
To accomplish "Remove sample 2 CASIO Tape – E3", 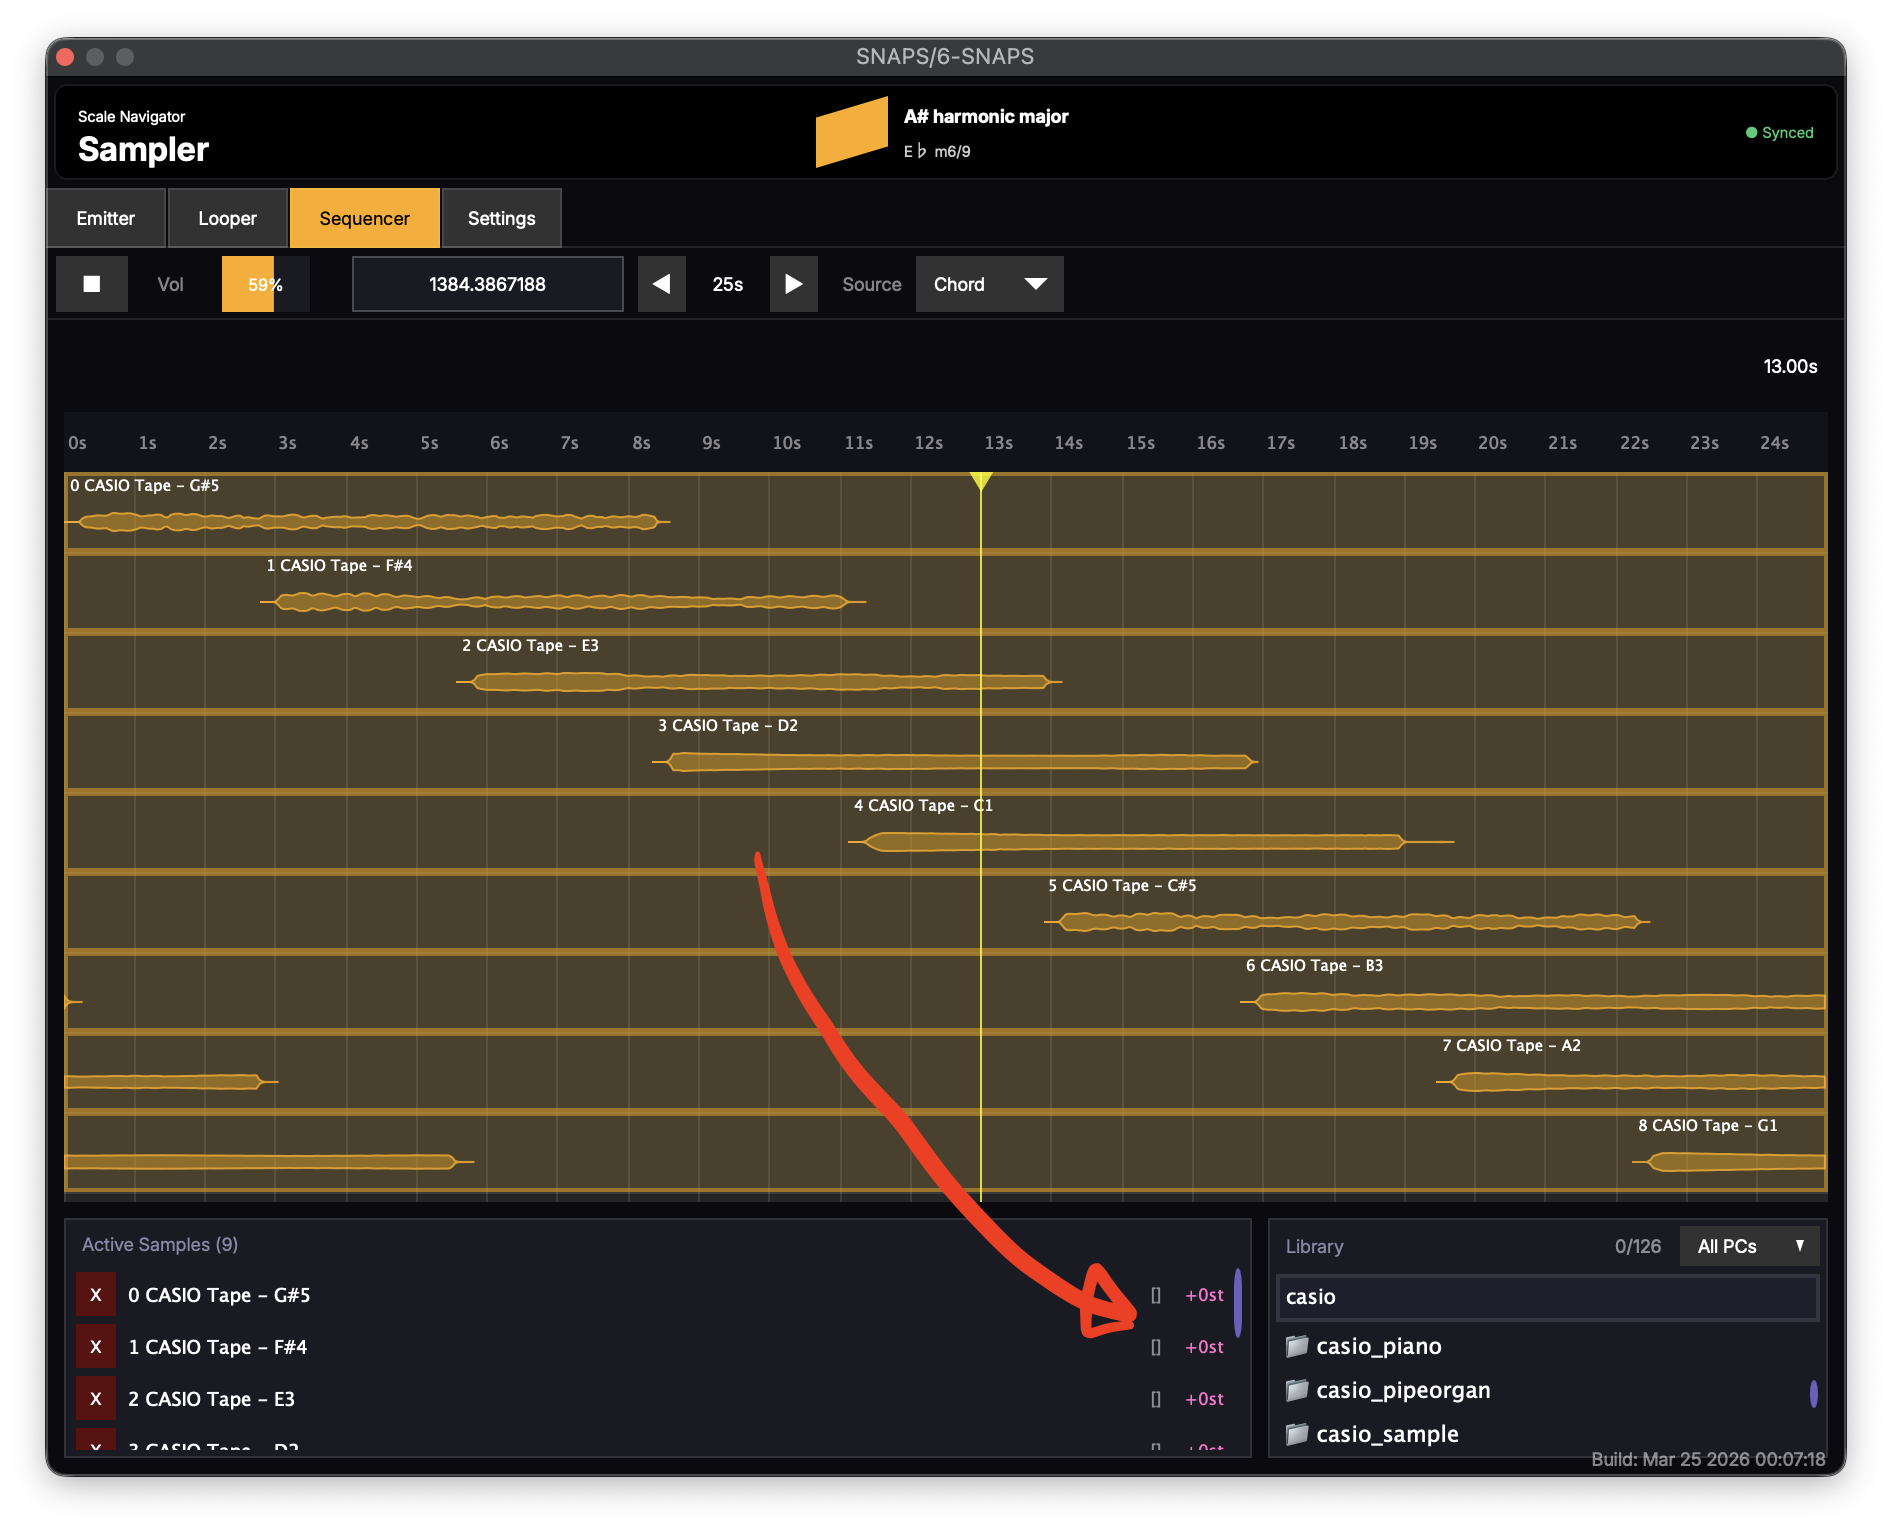I will (96, 1399).
